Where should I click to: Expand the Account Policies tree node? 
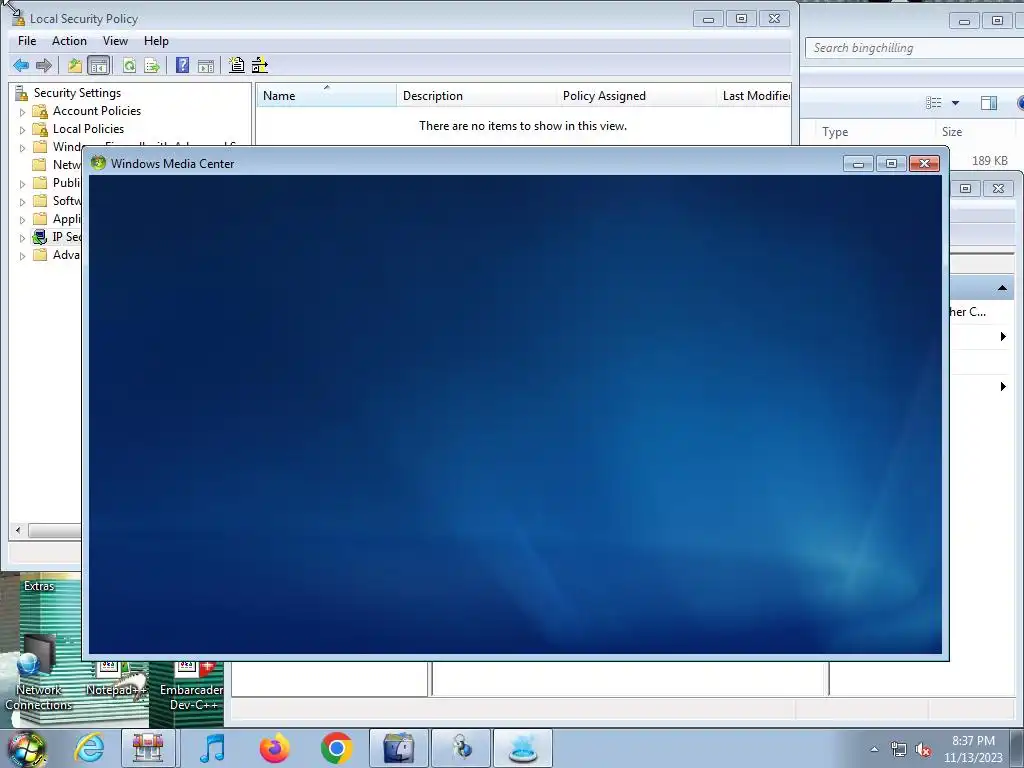tap(22, 112)
